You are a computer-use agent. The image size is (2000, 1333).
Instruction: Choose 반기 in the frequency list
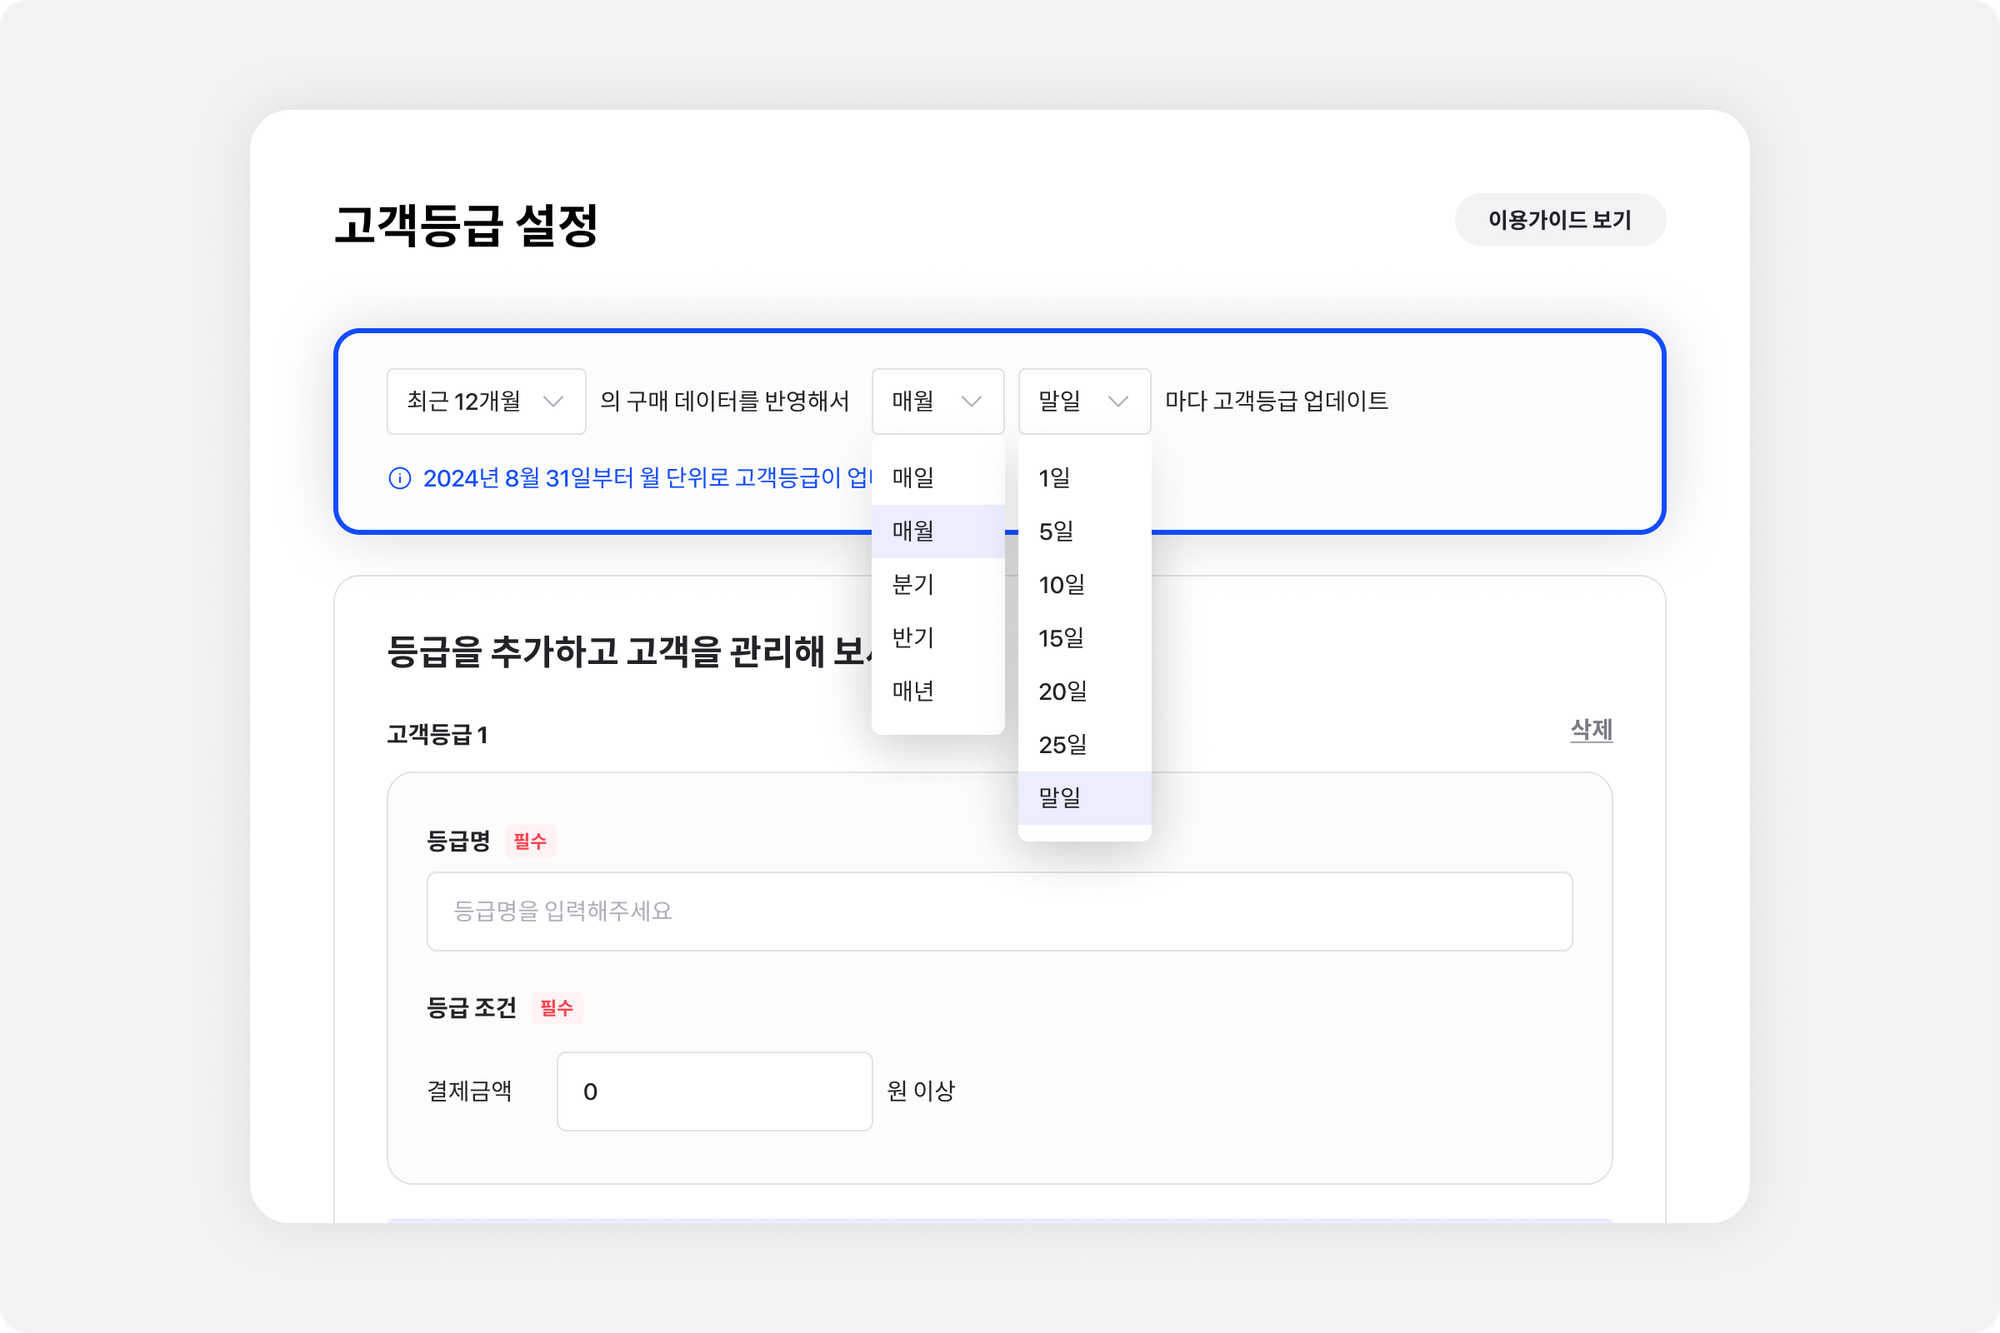[x=937, y=638]
